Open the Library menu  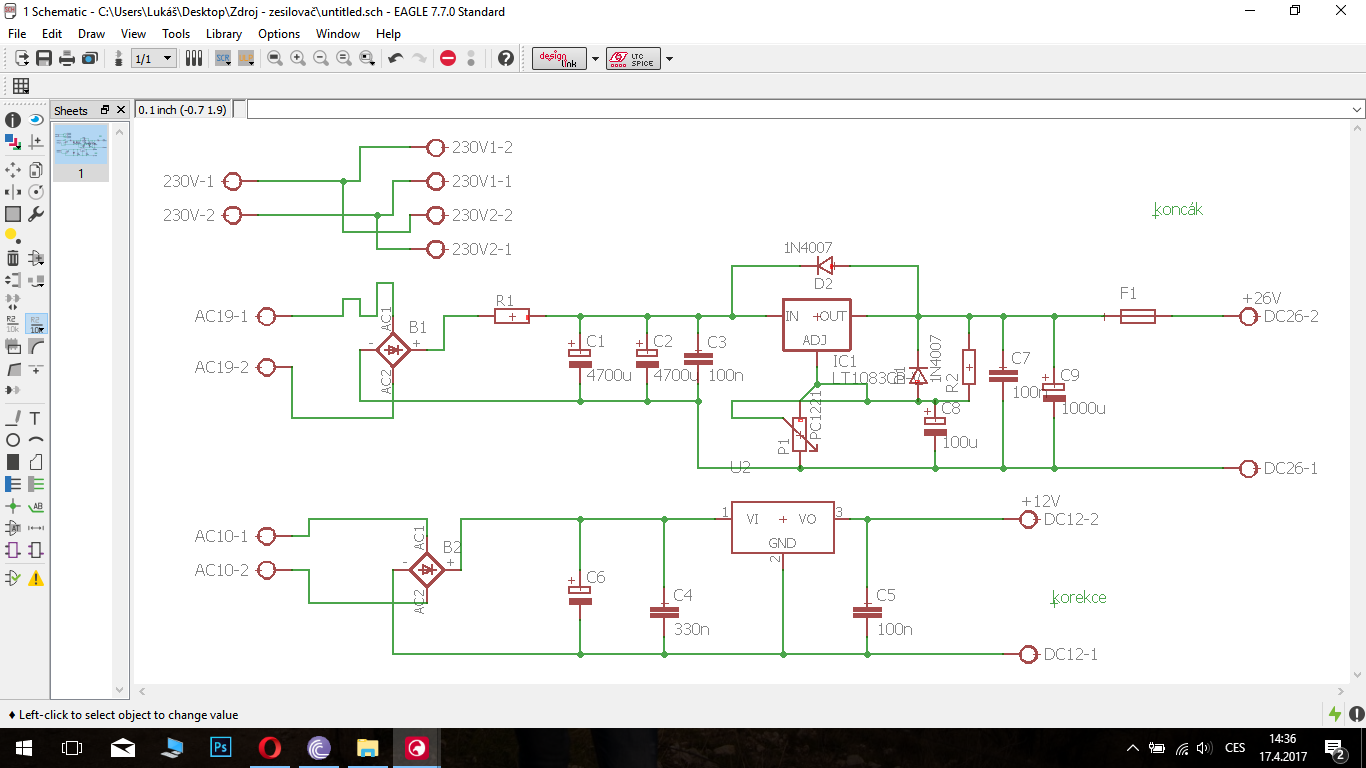pos(223,34)
